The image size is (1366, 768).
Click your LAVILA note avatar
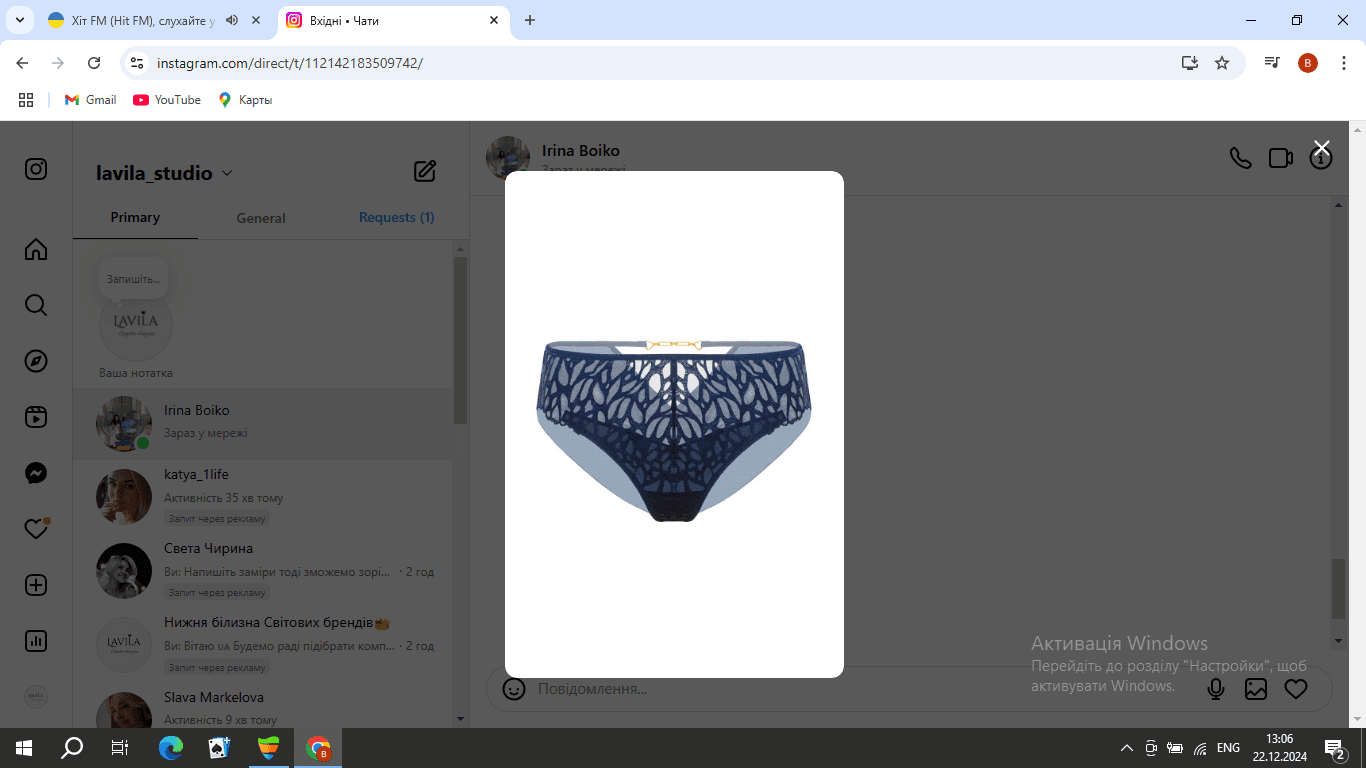pos(136,324)
